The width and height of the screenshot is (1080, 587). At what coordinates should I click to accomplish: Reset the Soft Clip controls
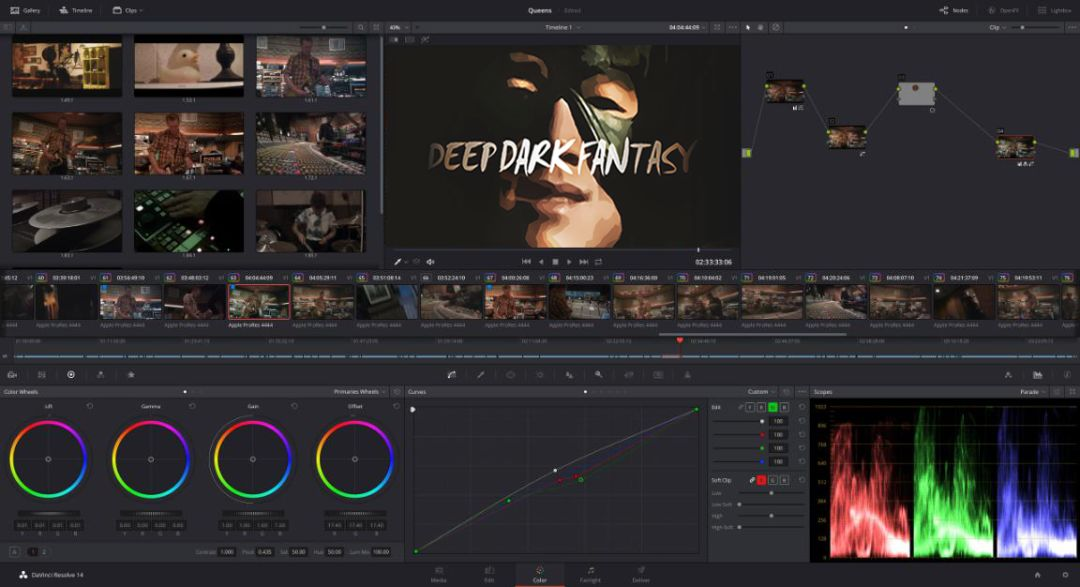[802, 480]
